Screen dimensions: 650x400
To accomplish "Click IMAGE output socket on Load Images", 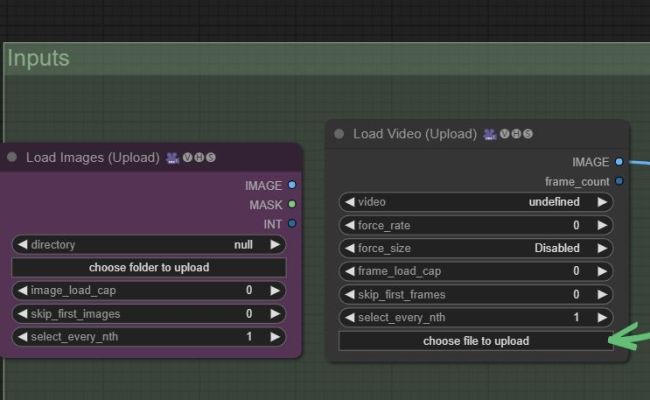I will (x=292, y=185).
